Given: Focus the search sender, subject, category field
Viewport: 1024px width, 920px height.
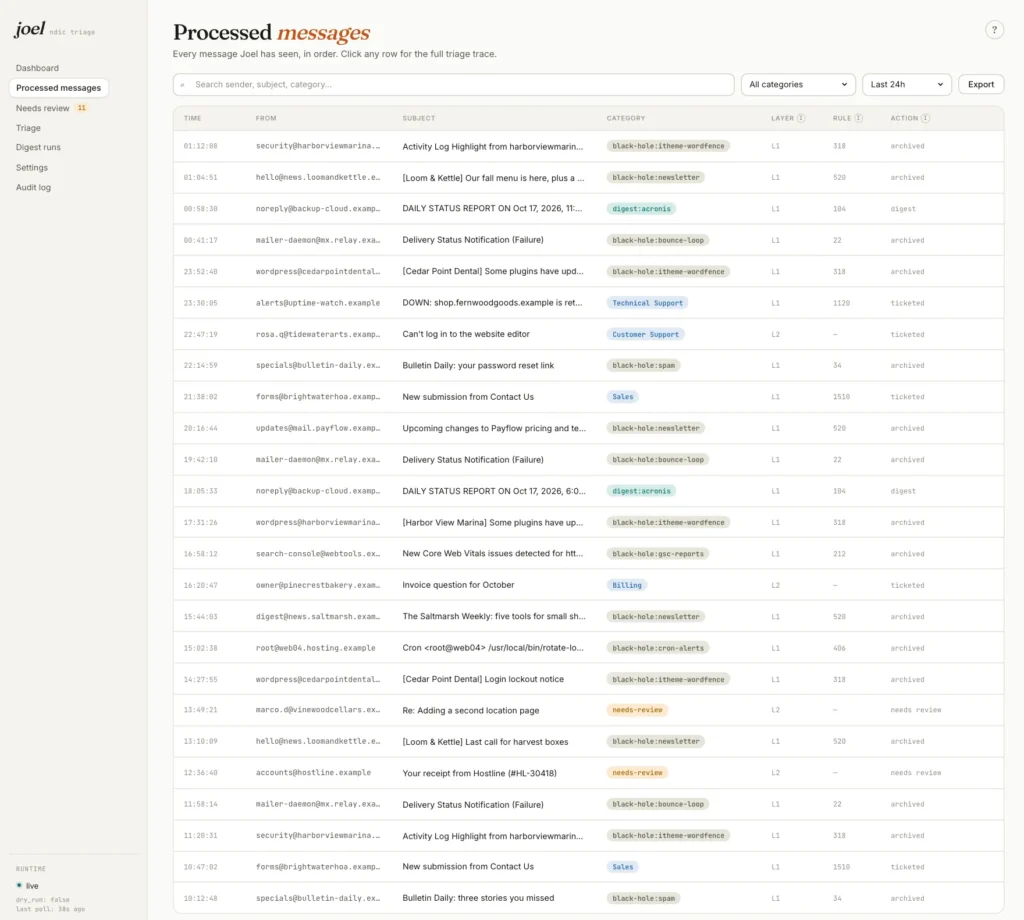Looking at the screenshot, I should coord(453,85).
